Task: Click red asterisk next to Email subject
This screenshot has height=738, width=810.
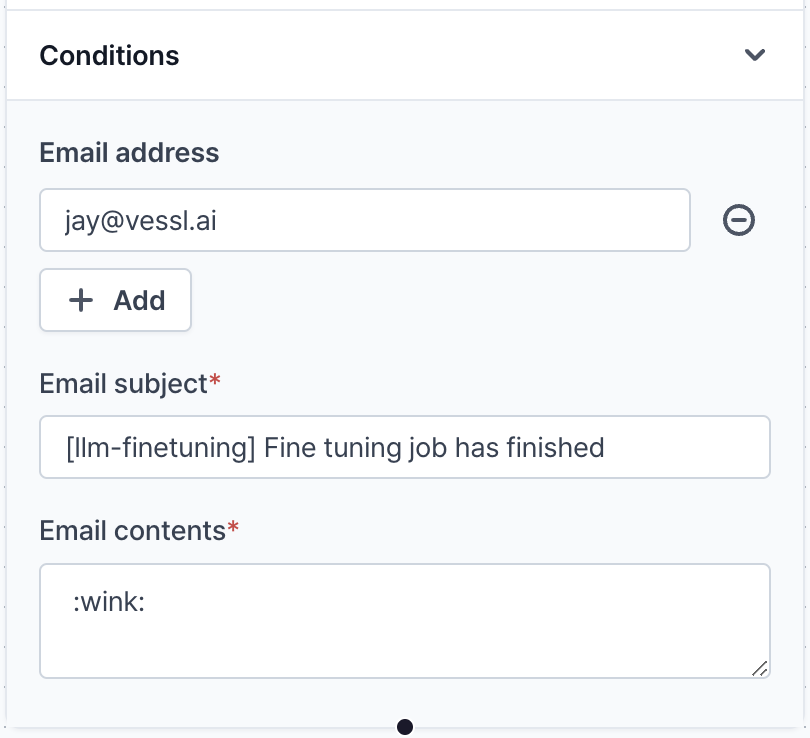Action: 213,381
